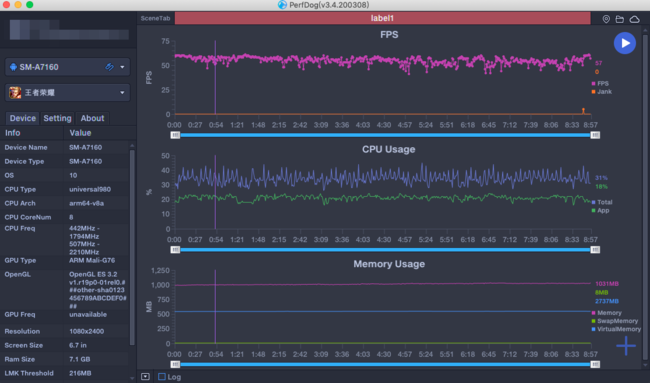Click the CPU Type universal980 value
The image size is (650, 383).
coord(90,189)
